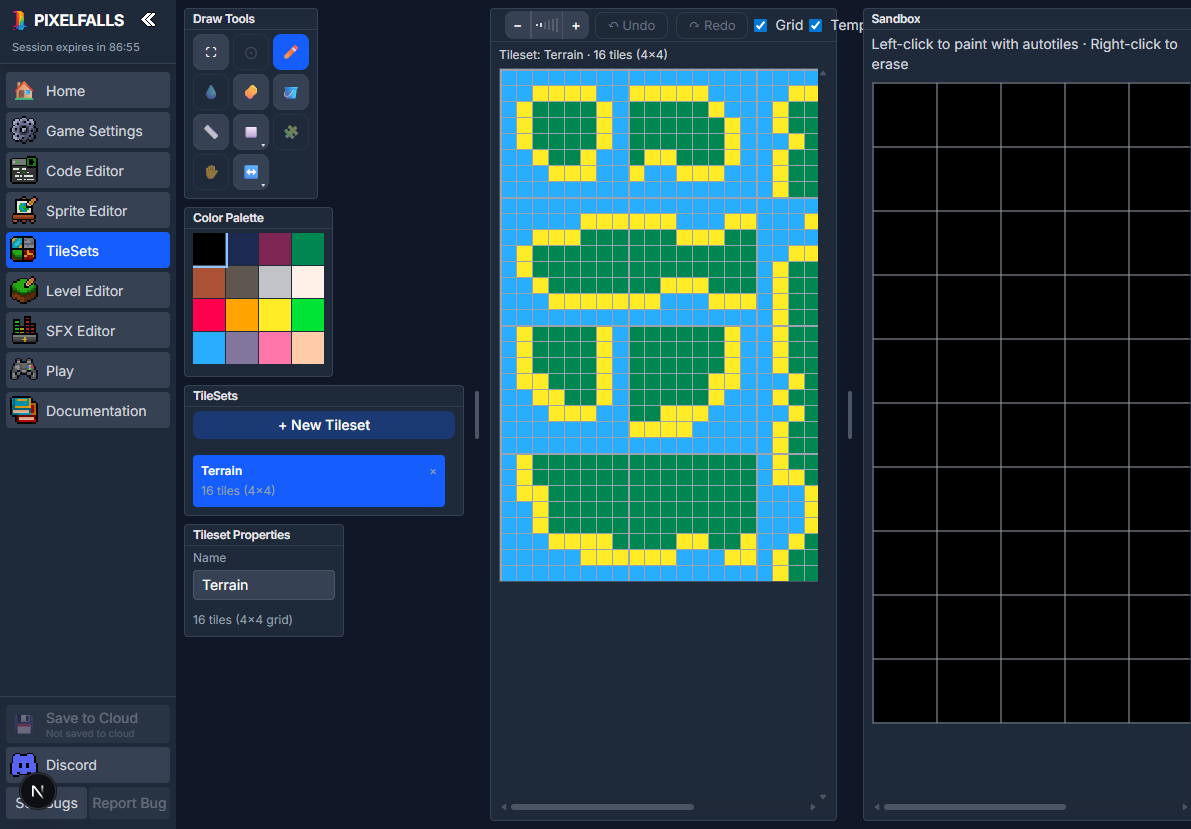Screen dimensions: 1191x829
Task: Select the puzzle piece tool
Action: (291, 132)
